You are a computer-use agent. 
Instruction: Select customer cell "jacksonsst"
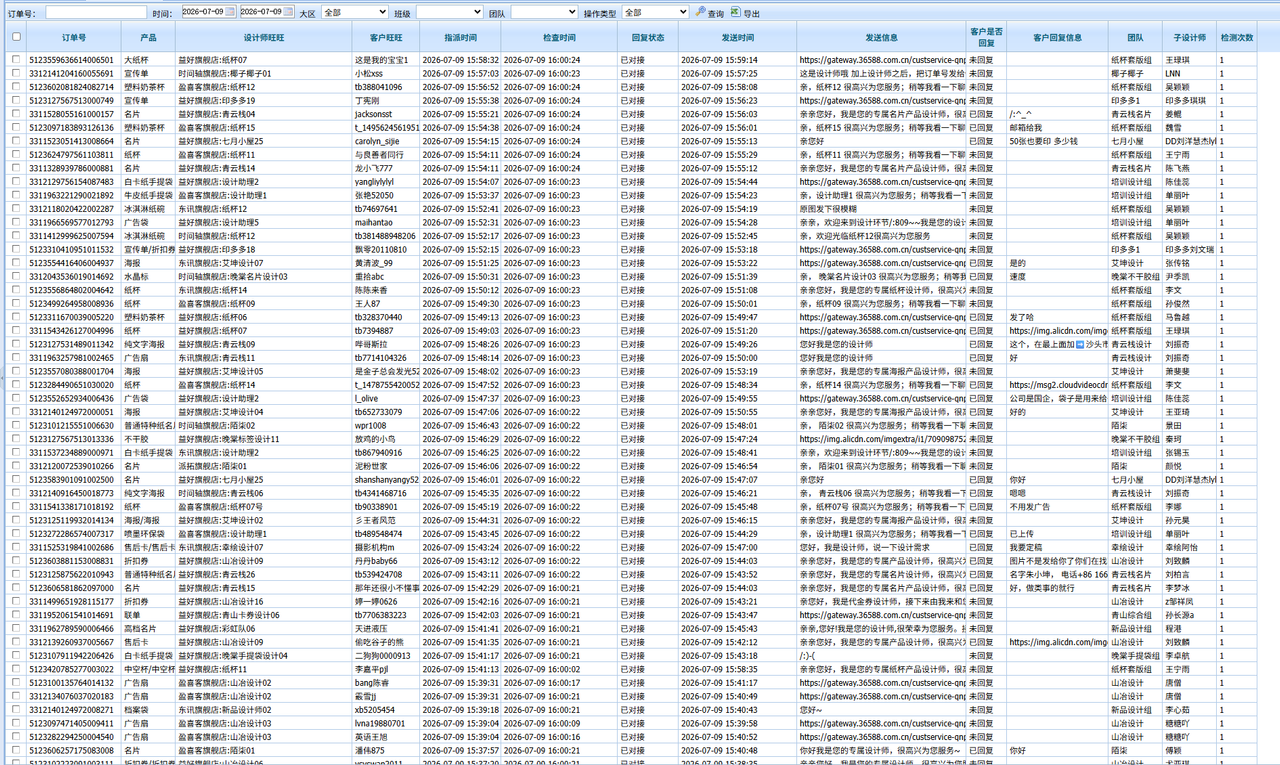(x=387, y=114)
